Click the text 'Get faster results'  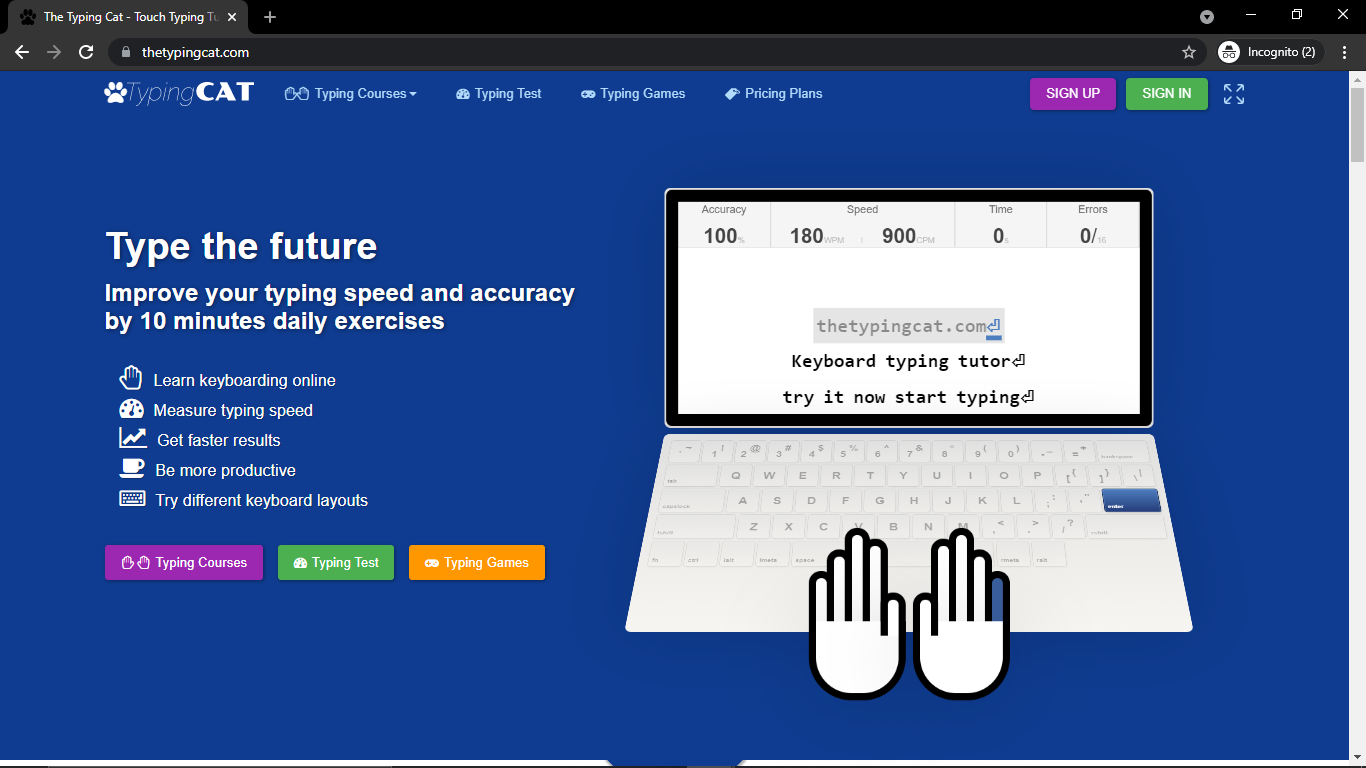[x=219, y=440]
